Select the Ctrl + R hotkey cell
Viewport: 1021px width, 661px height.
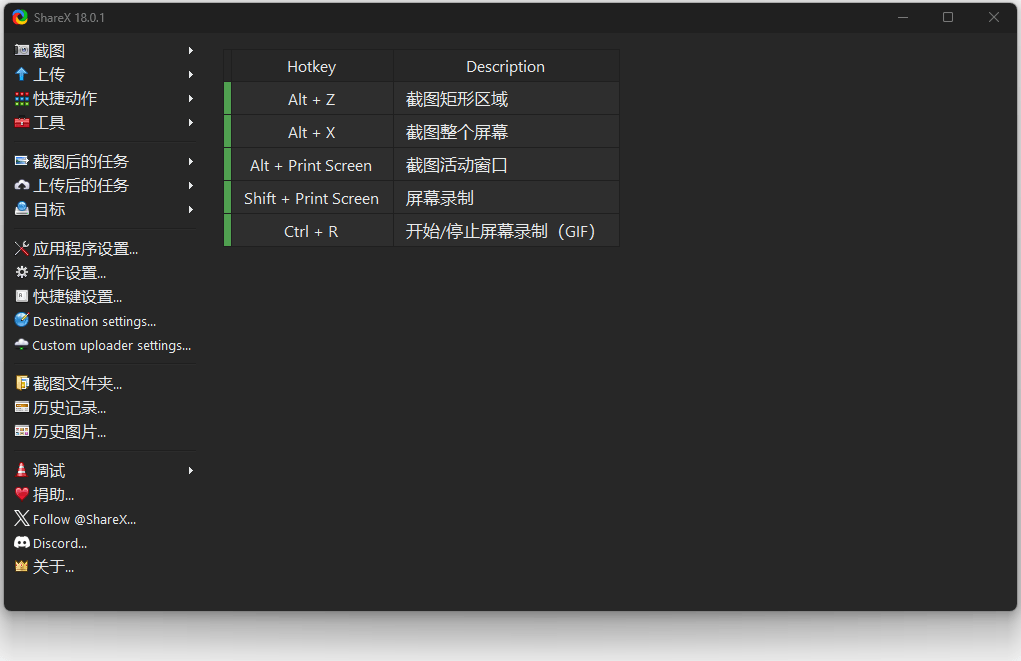click(312, 231)
